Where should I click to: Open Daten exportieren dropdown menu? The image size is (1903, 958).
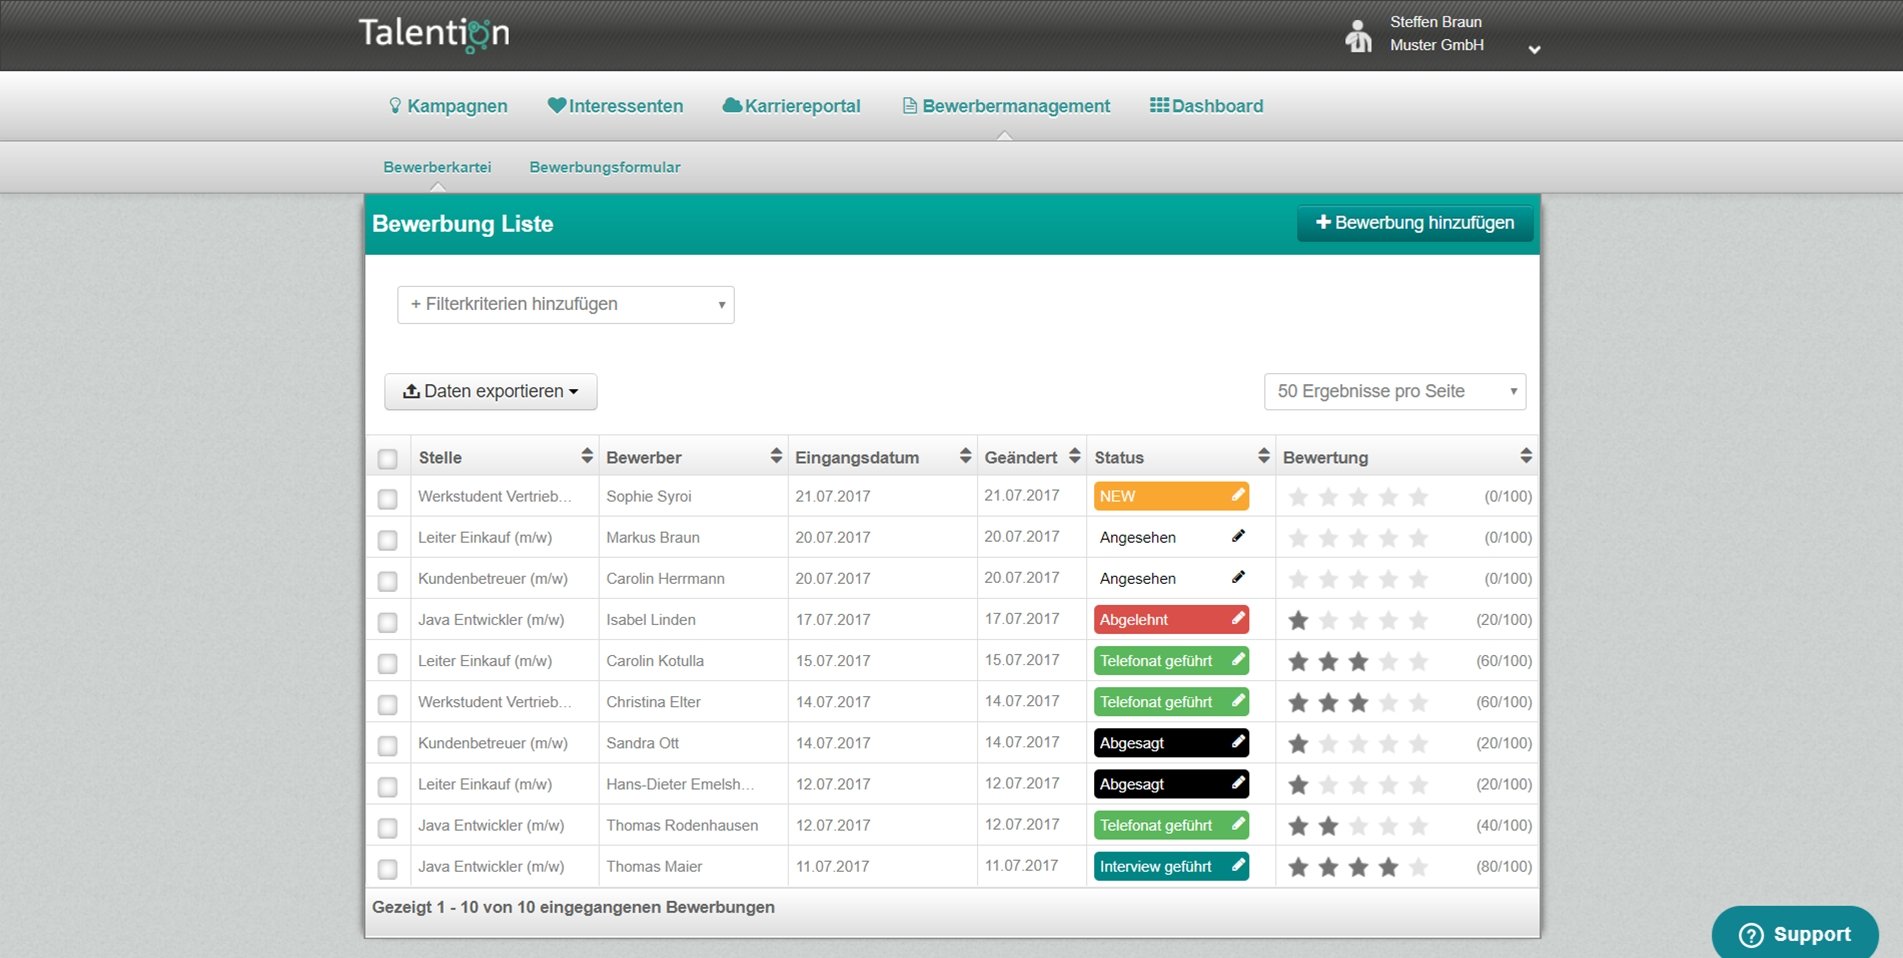tap(491, 391)
